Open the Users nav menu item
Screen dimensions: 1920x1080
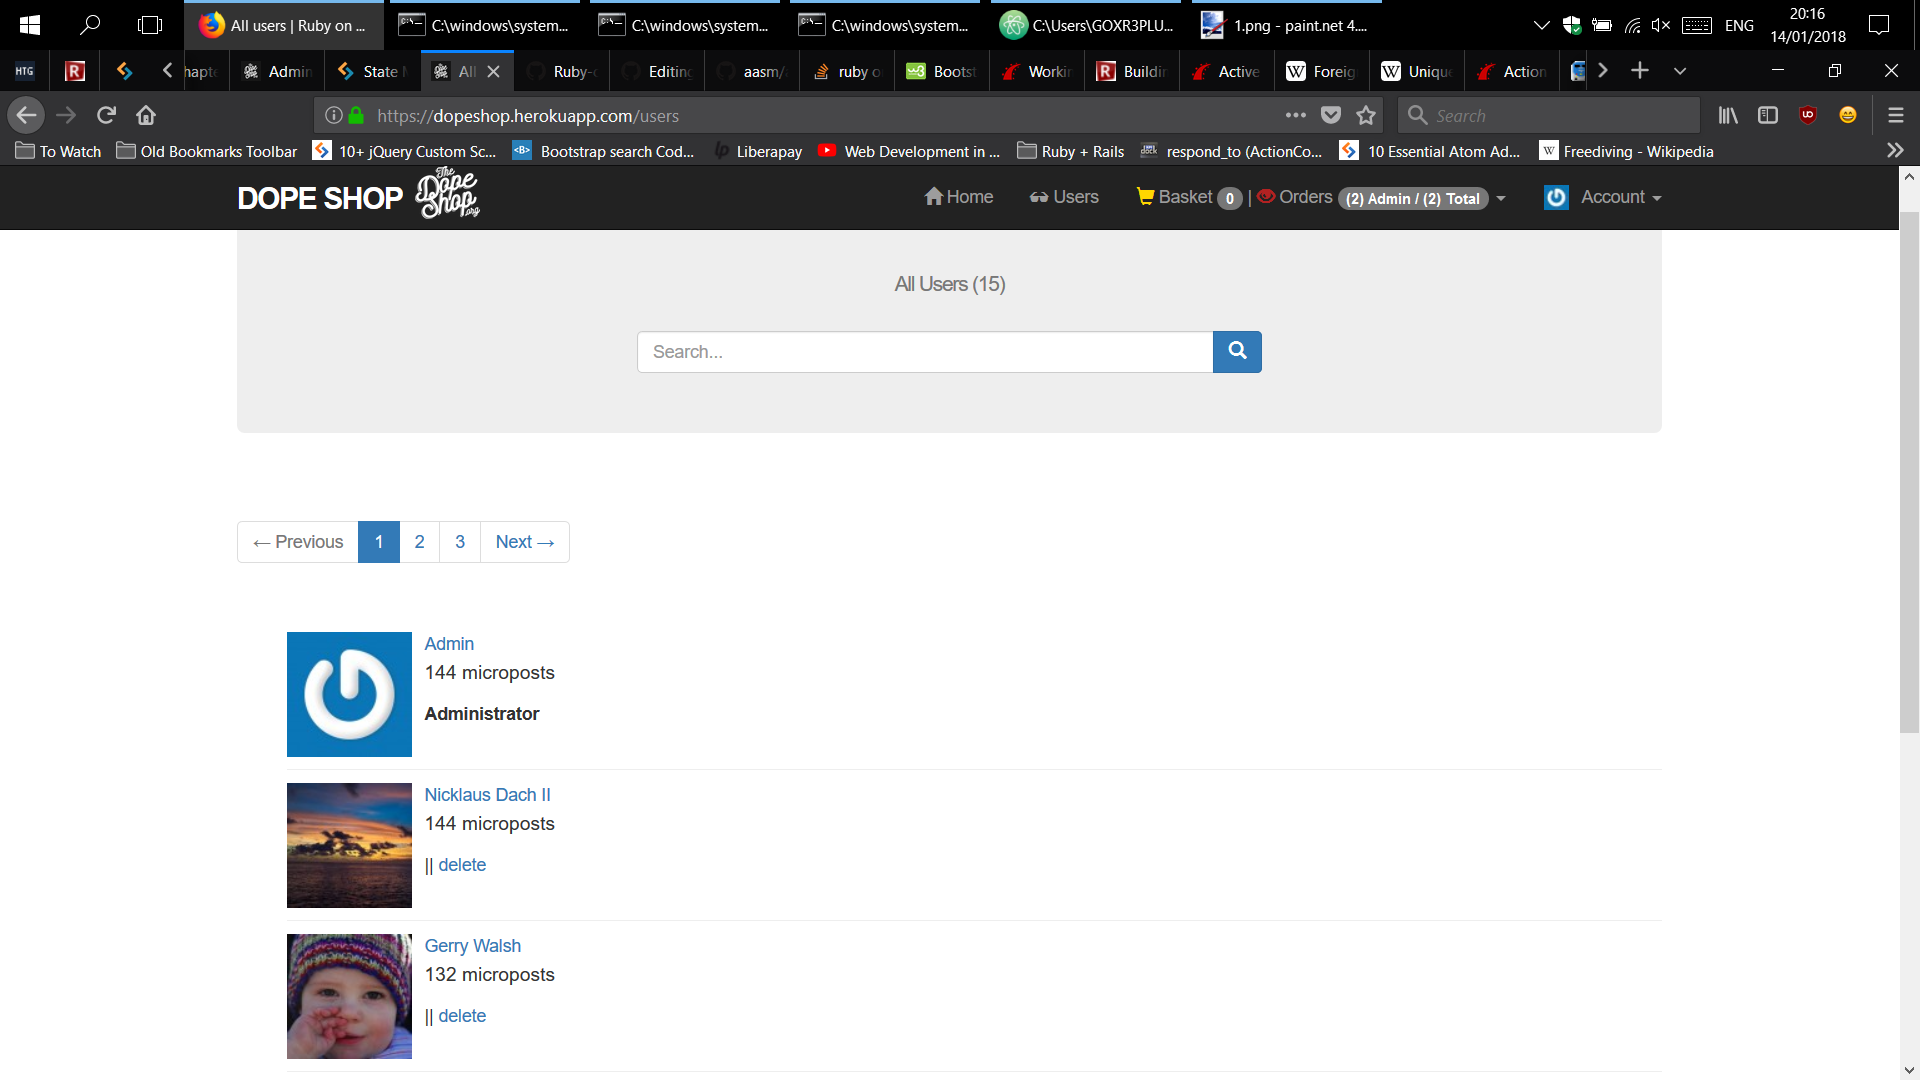click(1064, 197)
